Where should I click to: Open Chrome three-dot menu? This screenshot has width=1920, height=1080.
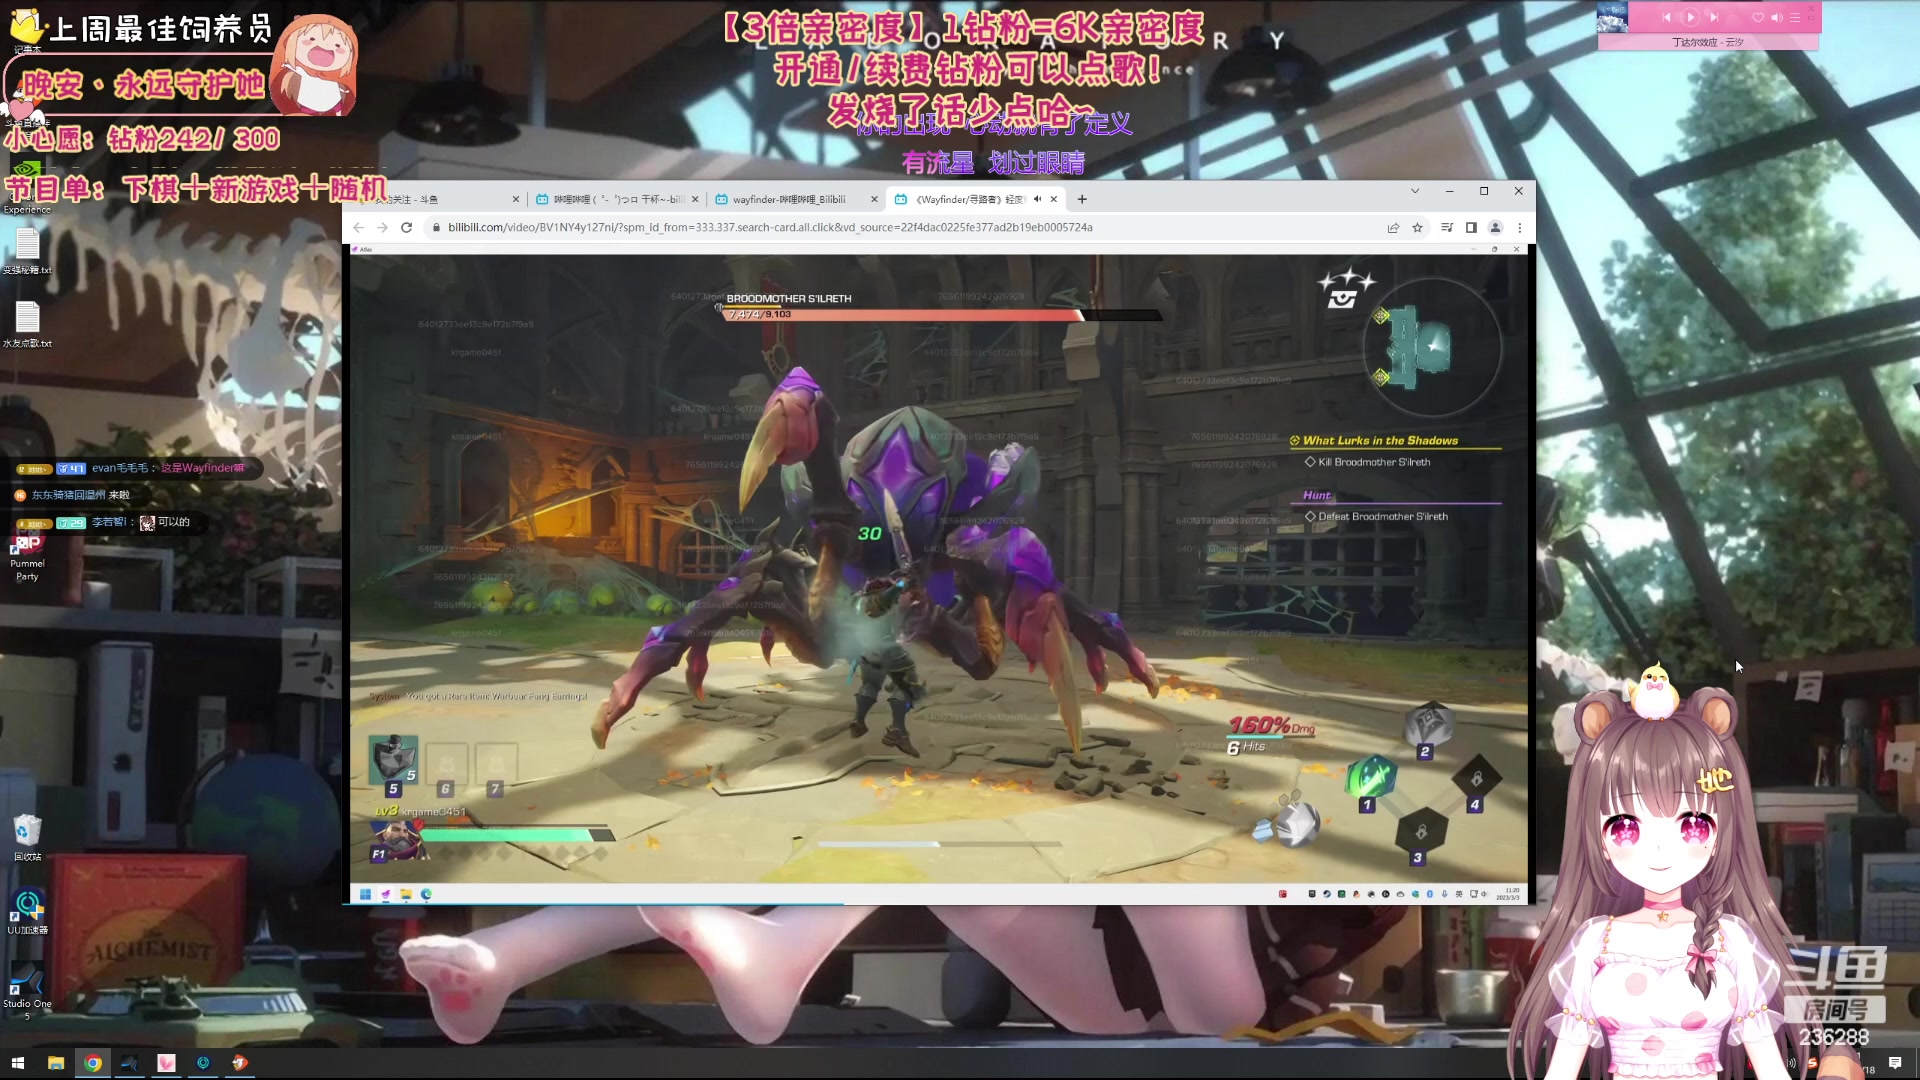coord(1519,228)
